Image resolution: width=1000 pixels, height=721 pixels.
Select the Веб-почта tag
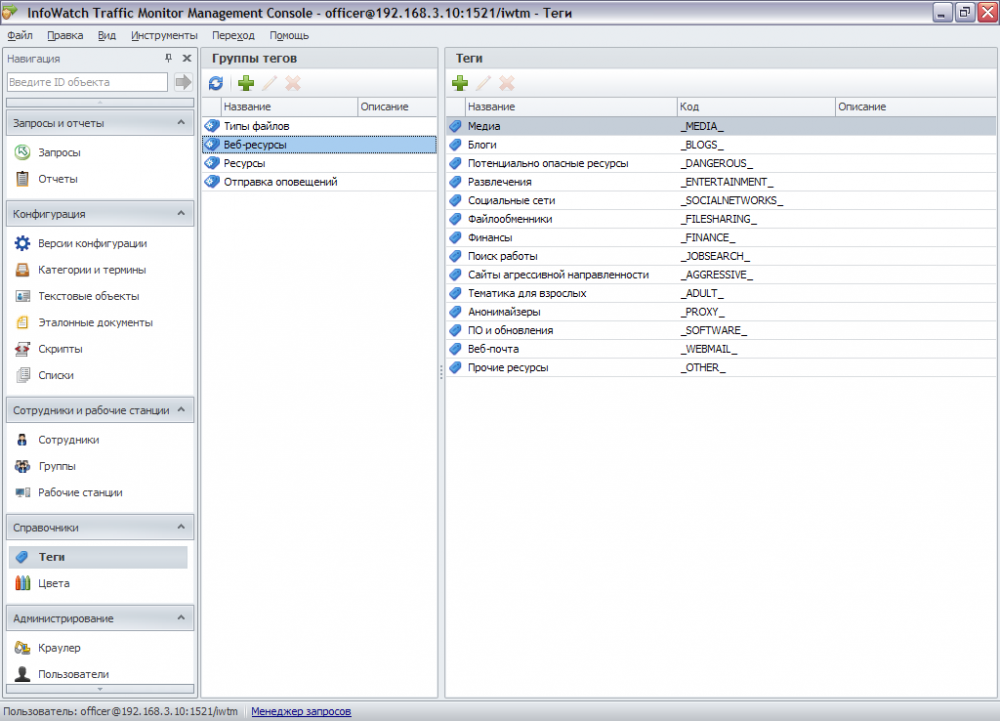pyautogui.click(x=721, y=349)
